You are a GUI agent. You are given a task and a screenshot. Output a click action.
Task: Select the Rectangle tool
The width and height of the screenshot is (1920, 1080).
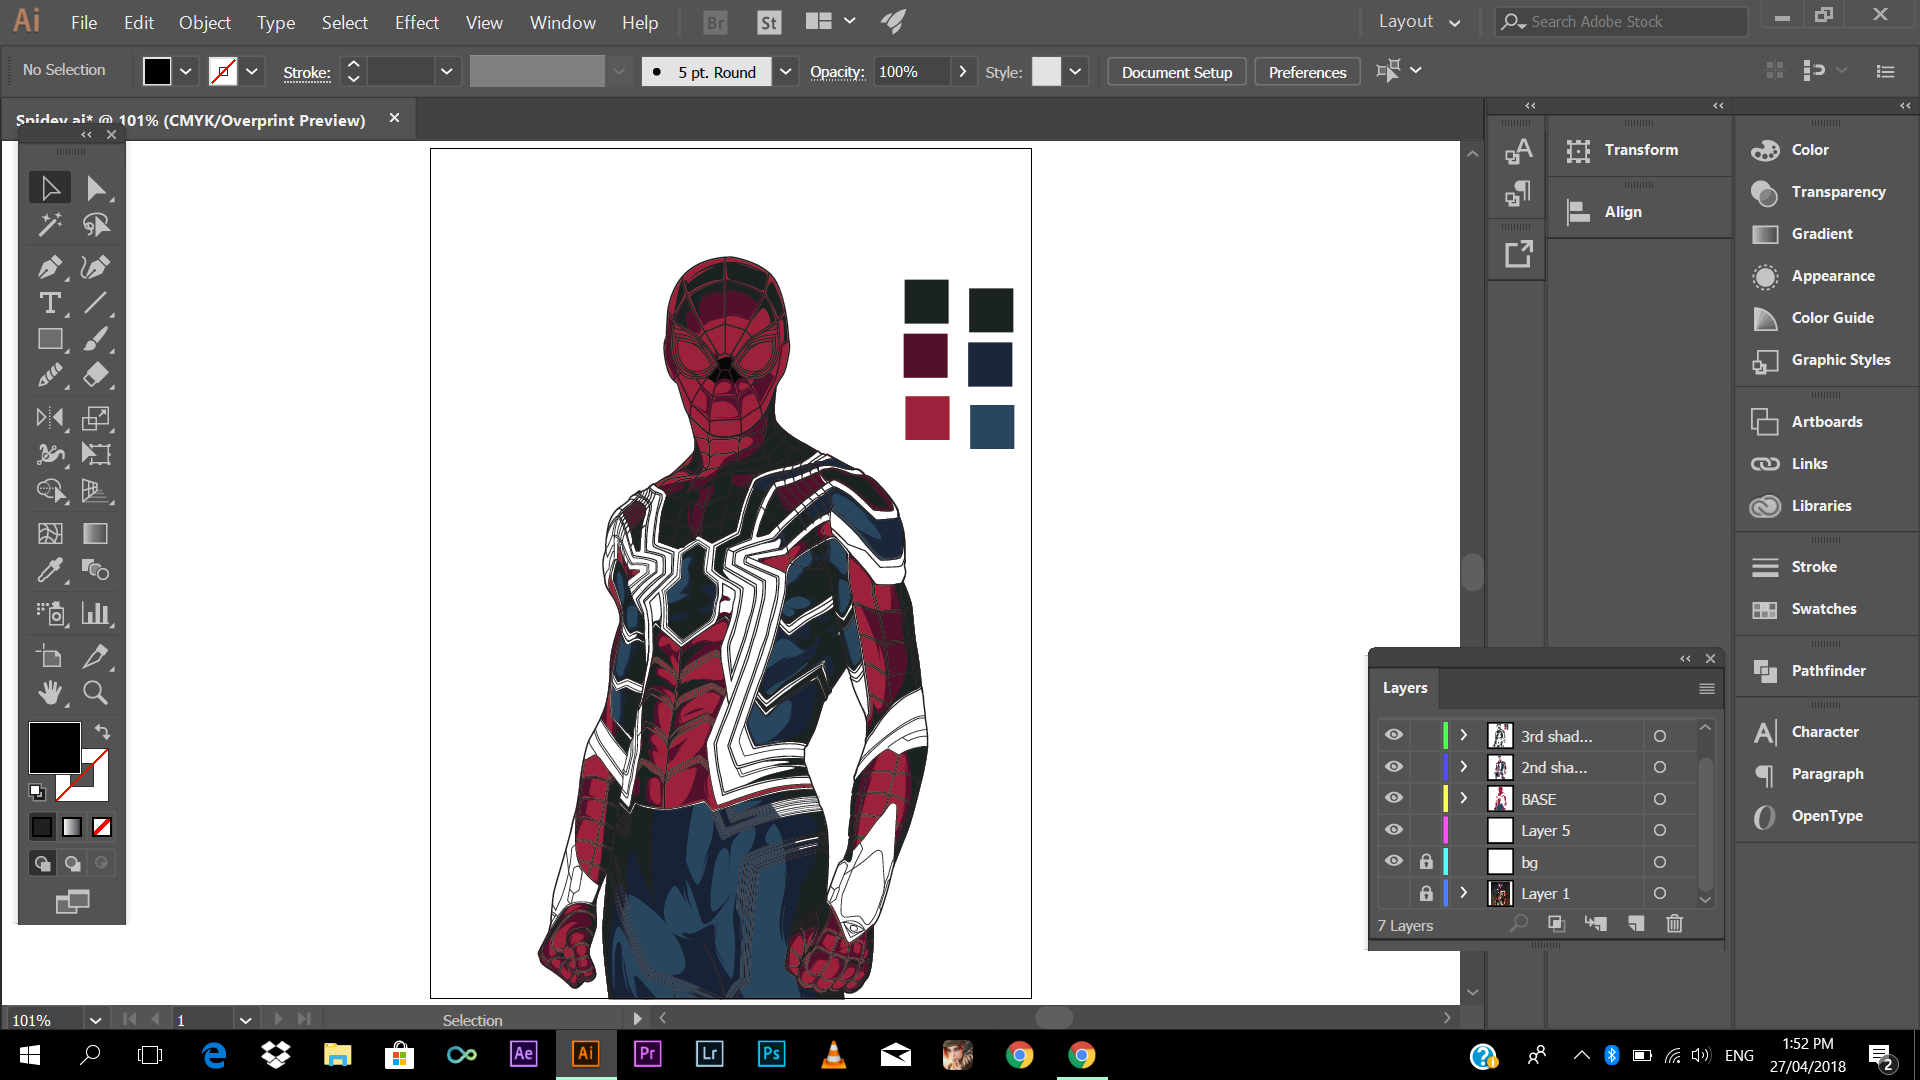tap(50, 339)
